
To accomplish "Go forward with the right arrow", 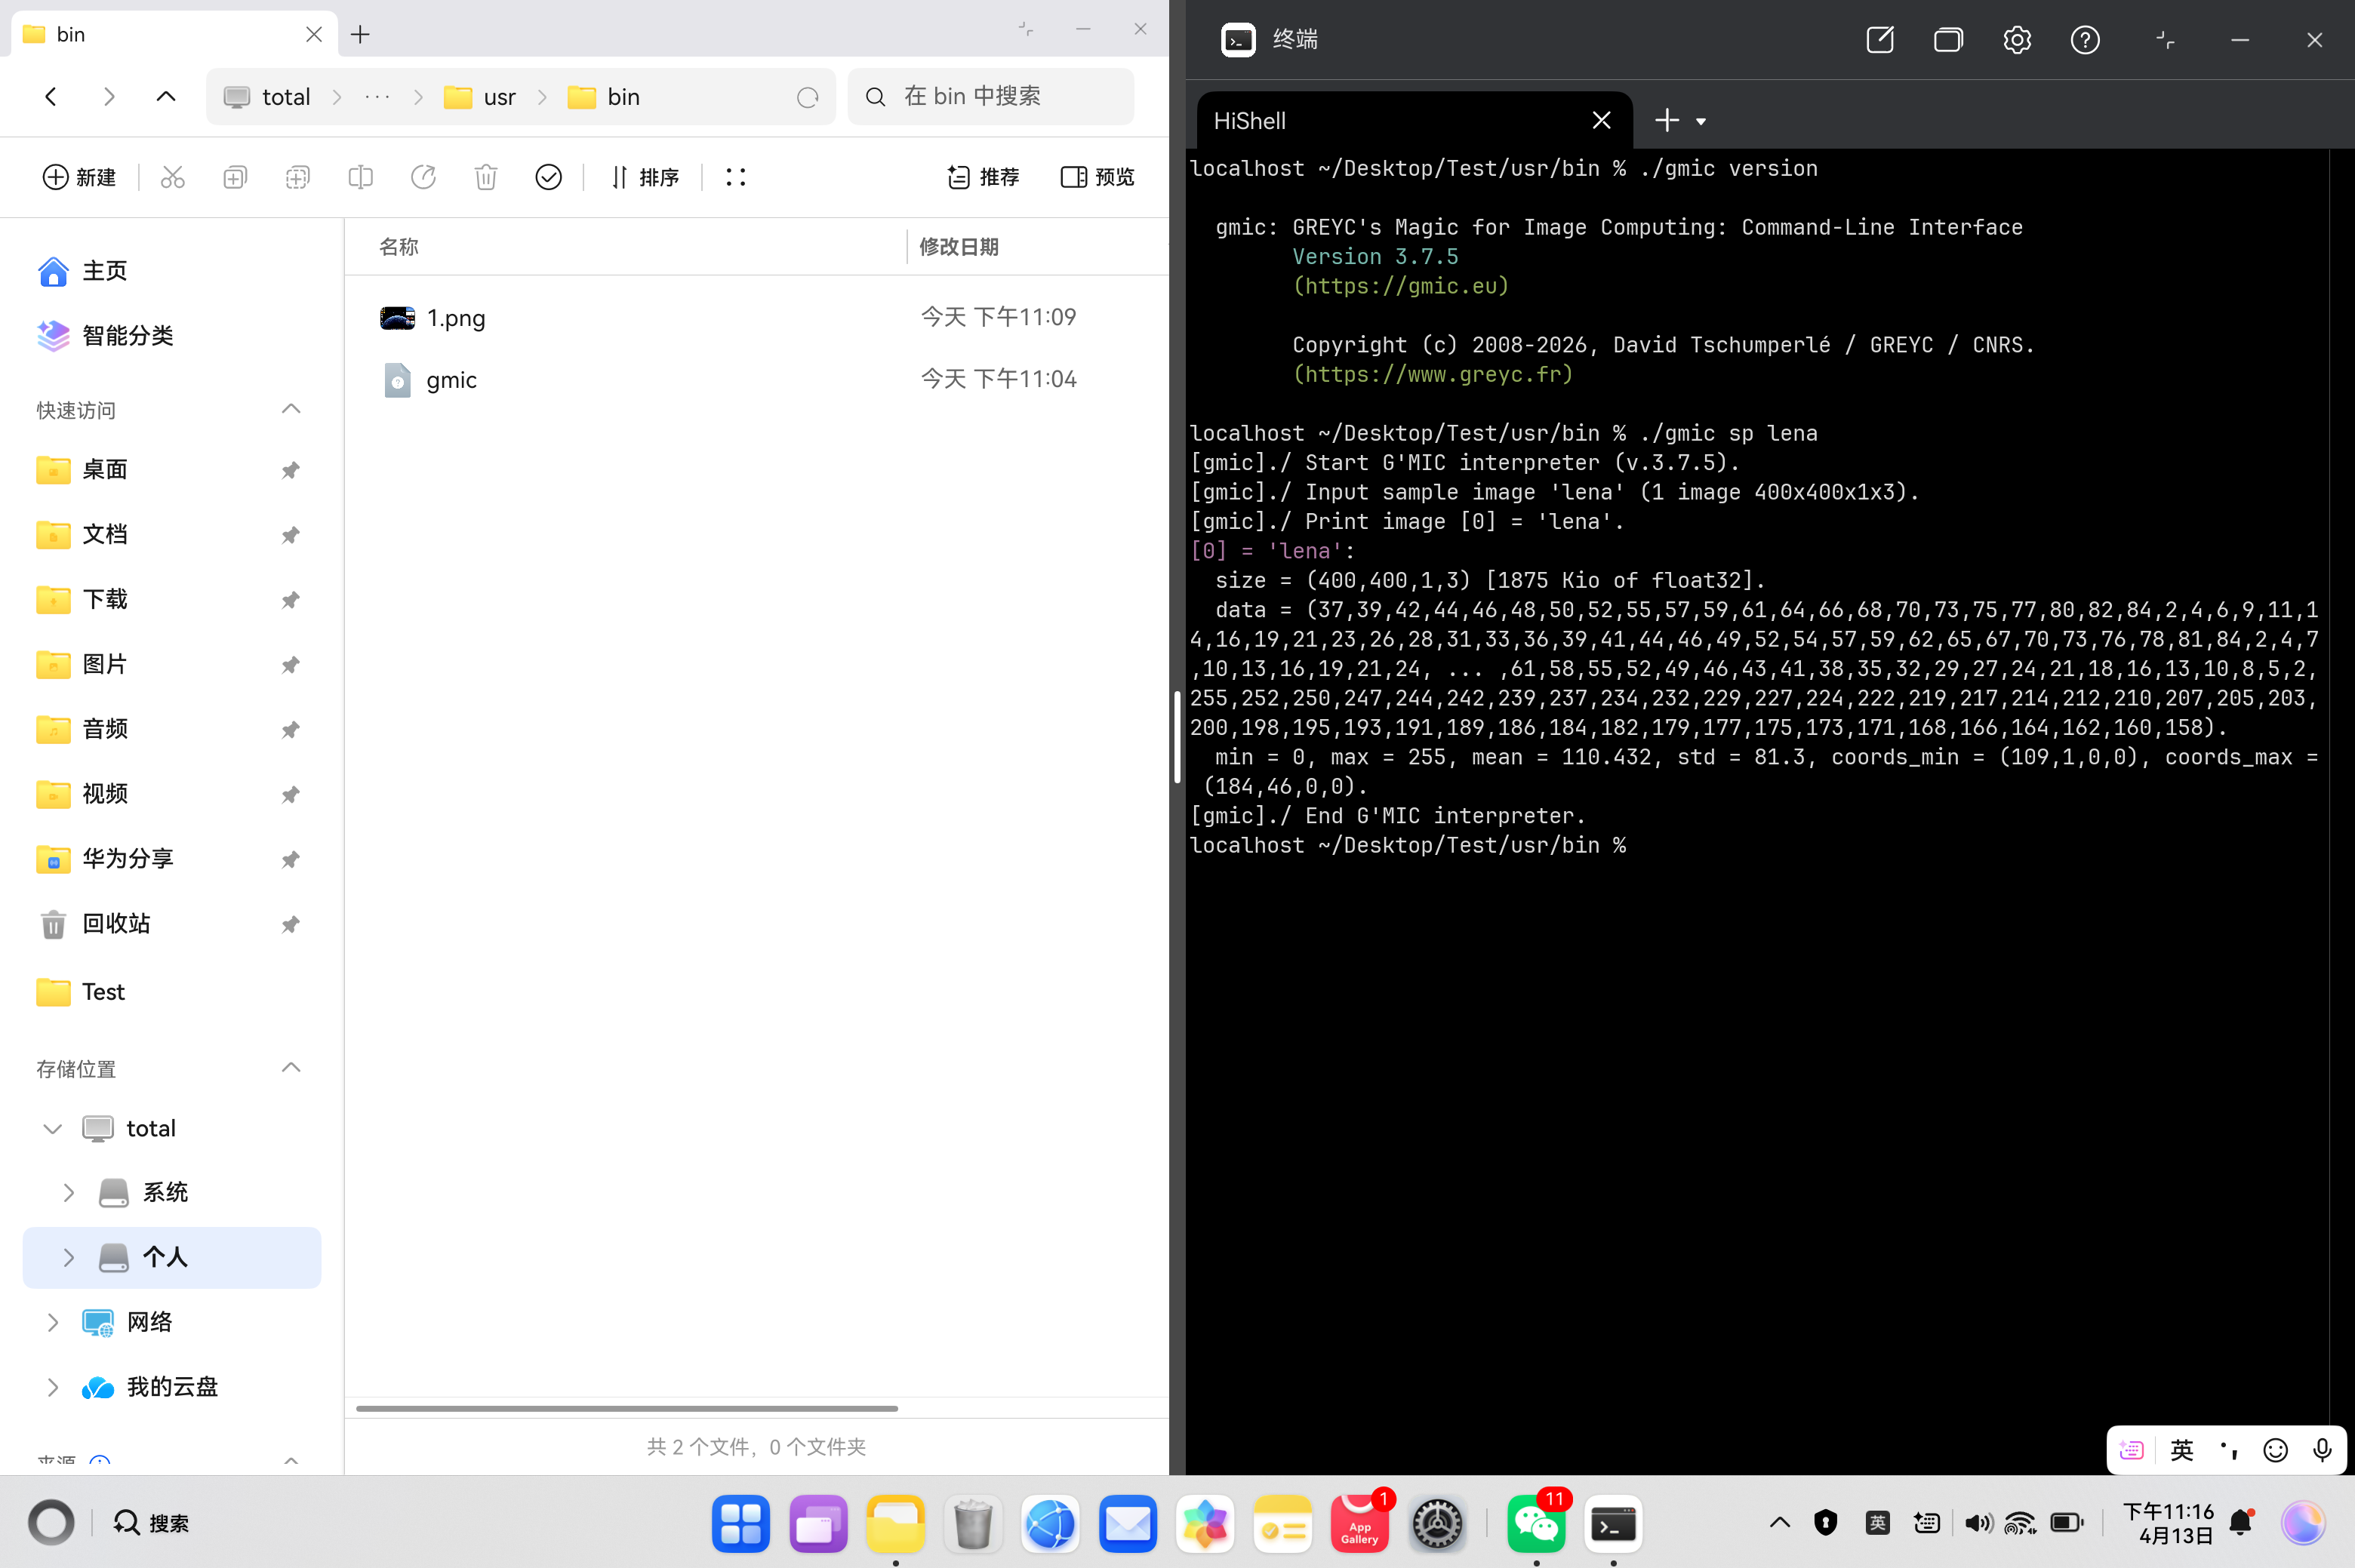I will point(109,96).
